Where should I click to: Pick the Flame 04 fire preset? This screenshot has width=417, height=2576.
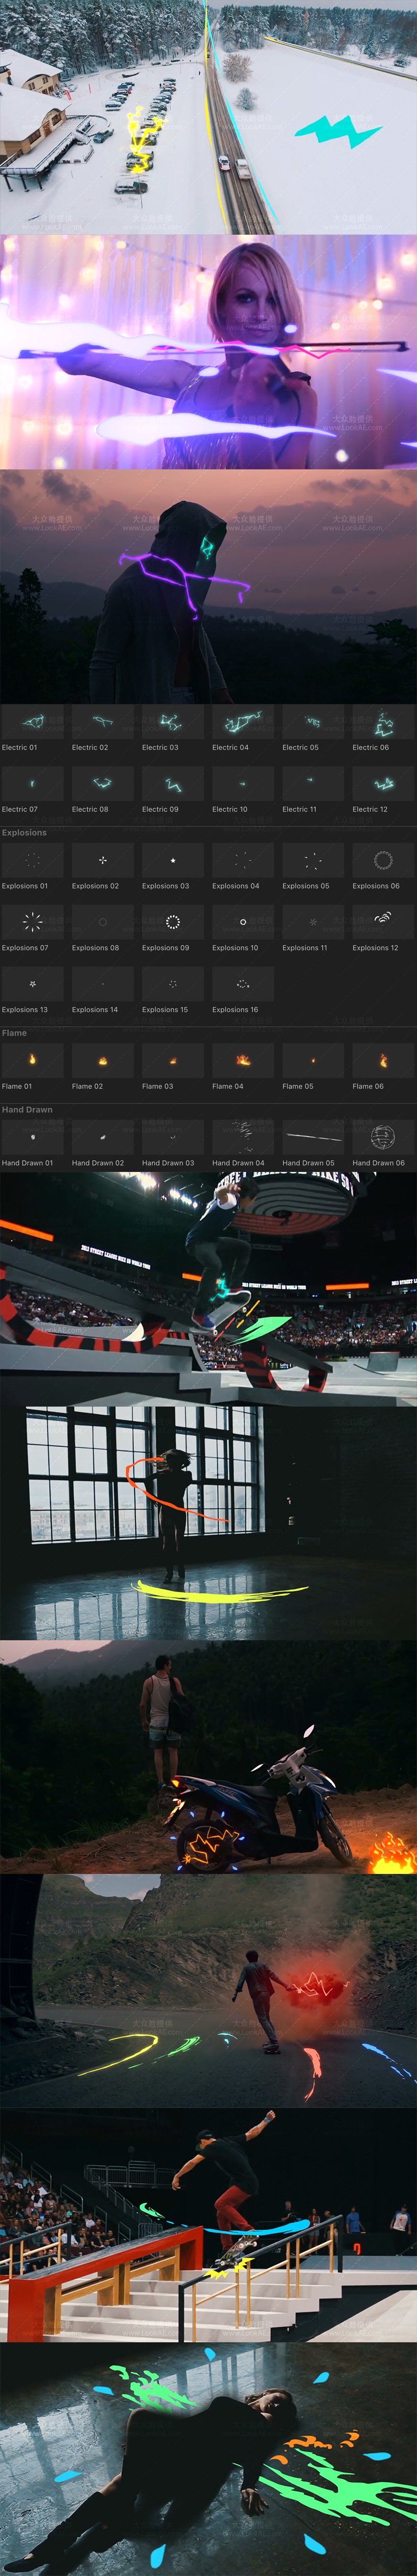(243, 1060)
